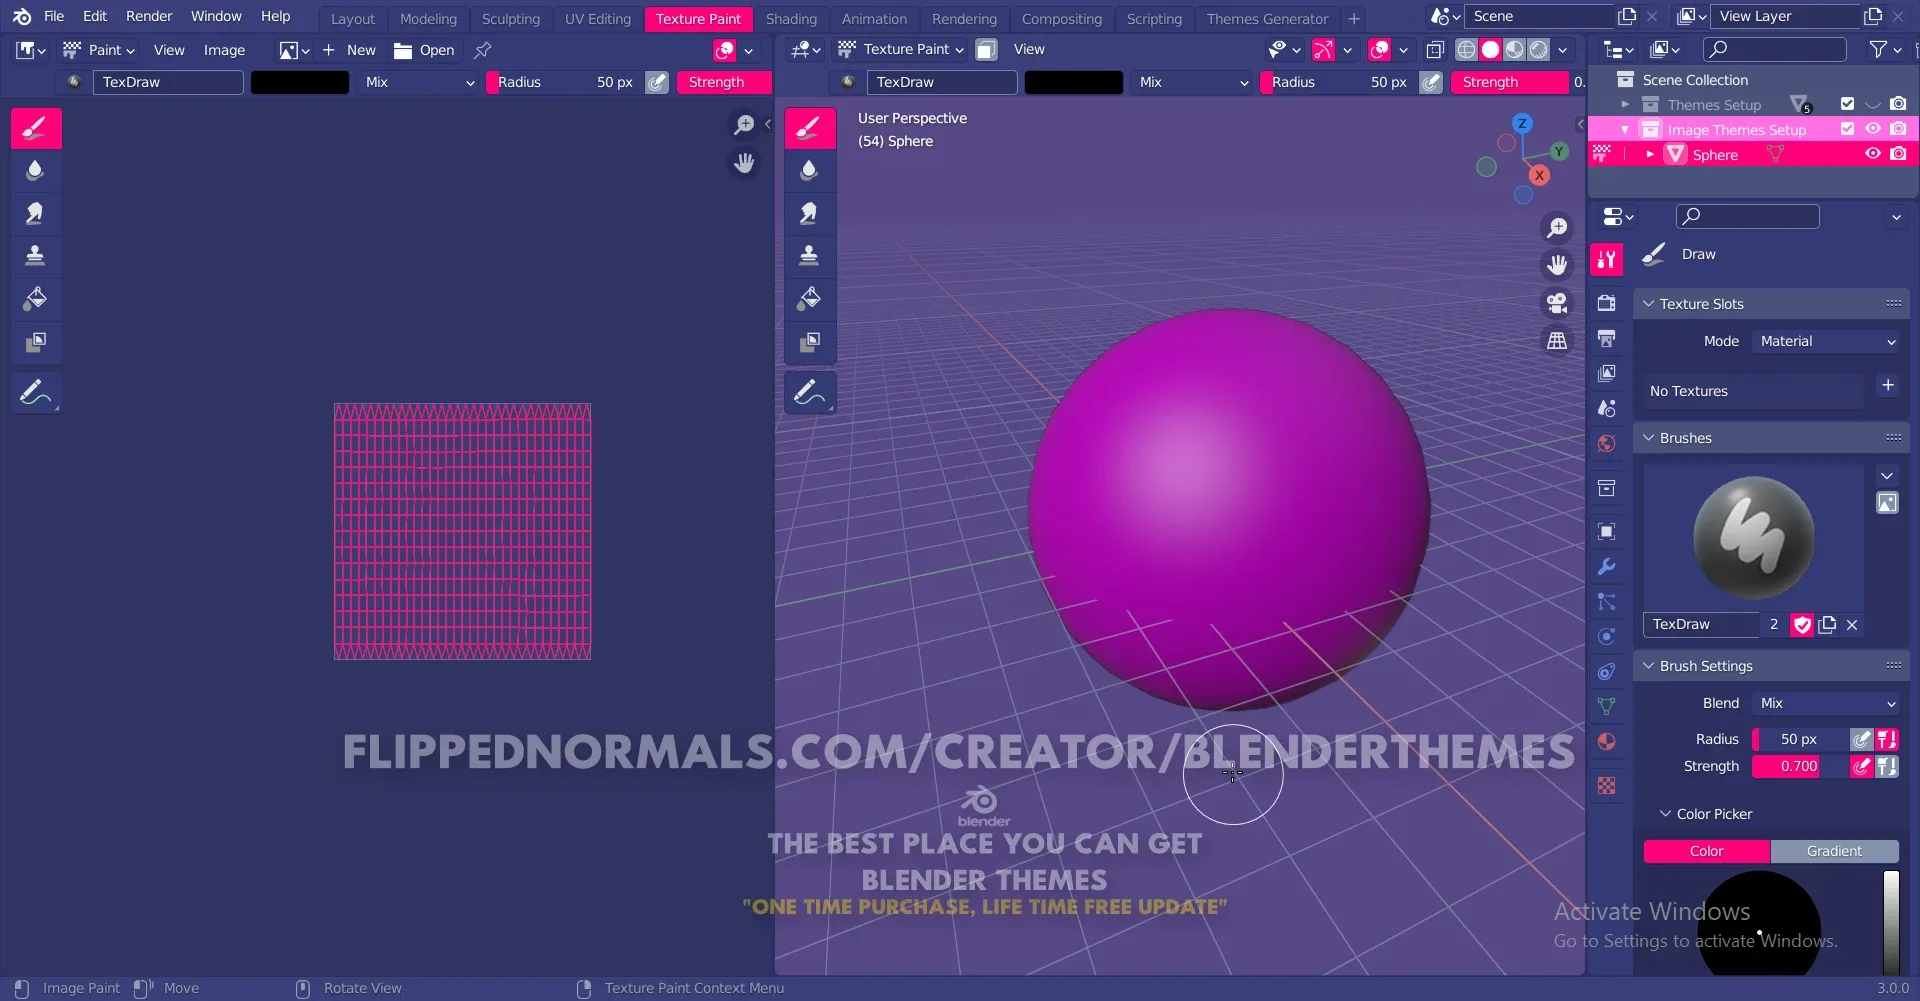Select the Fill bucket tool in 3D viewport
Viewport: 1920px width, 1001px height.
click(x=809, y=298)
